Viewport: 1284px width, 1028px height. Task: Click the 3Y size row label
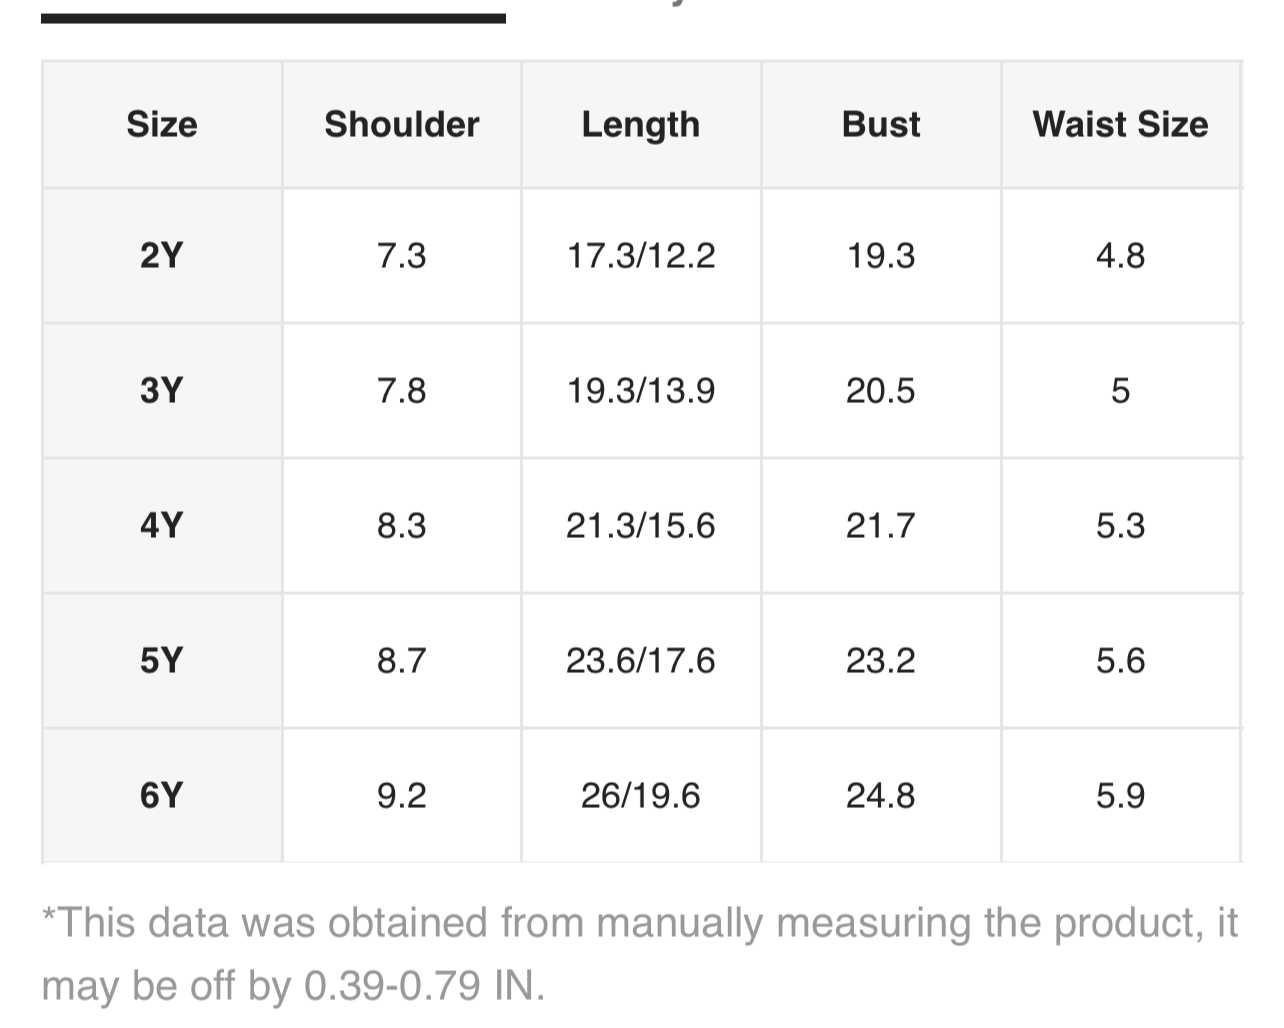162,390
